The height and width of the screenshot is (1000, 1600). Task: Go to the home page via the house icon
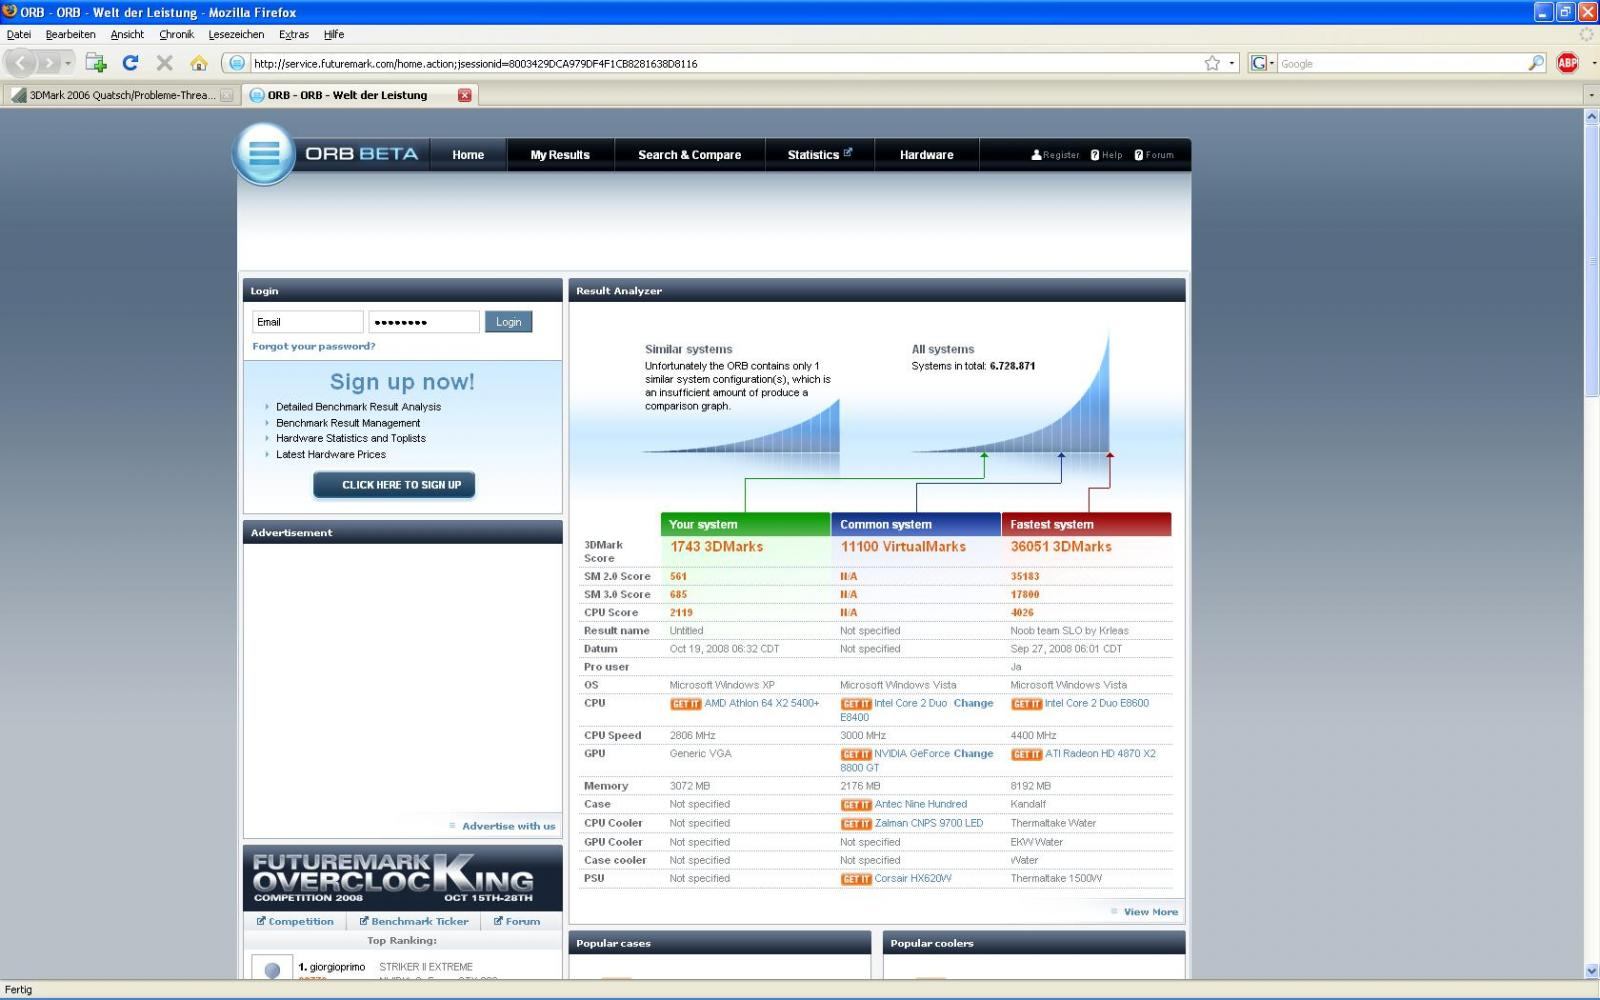click(199, 63)
